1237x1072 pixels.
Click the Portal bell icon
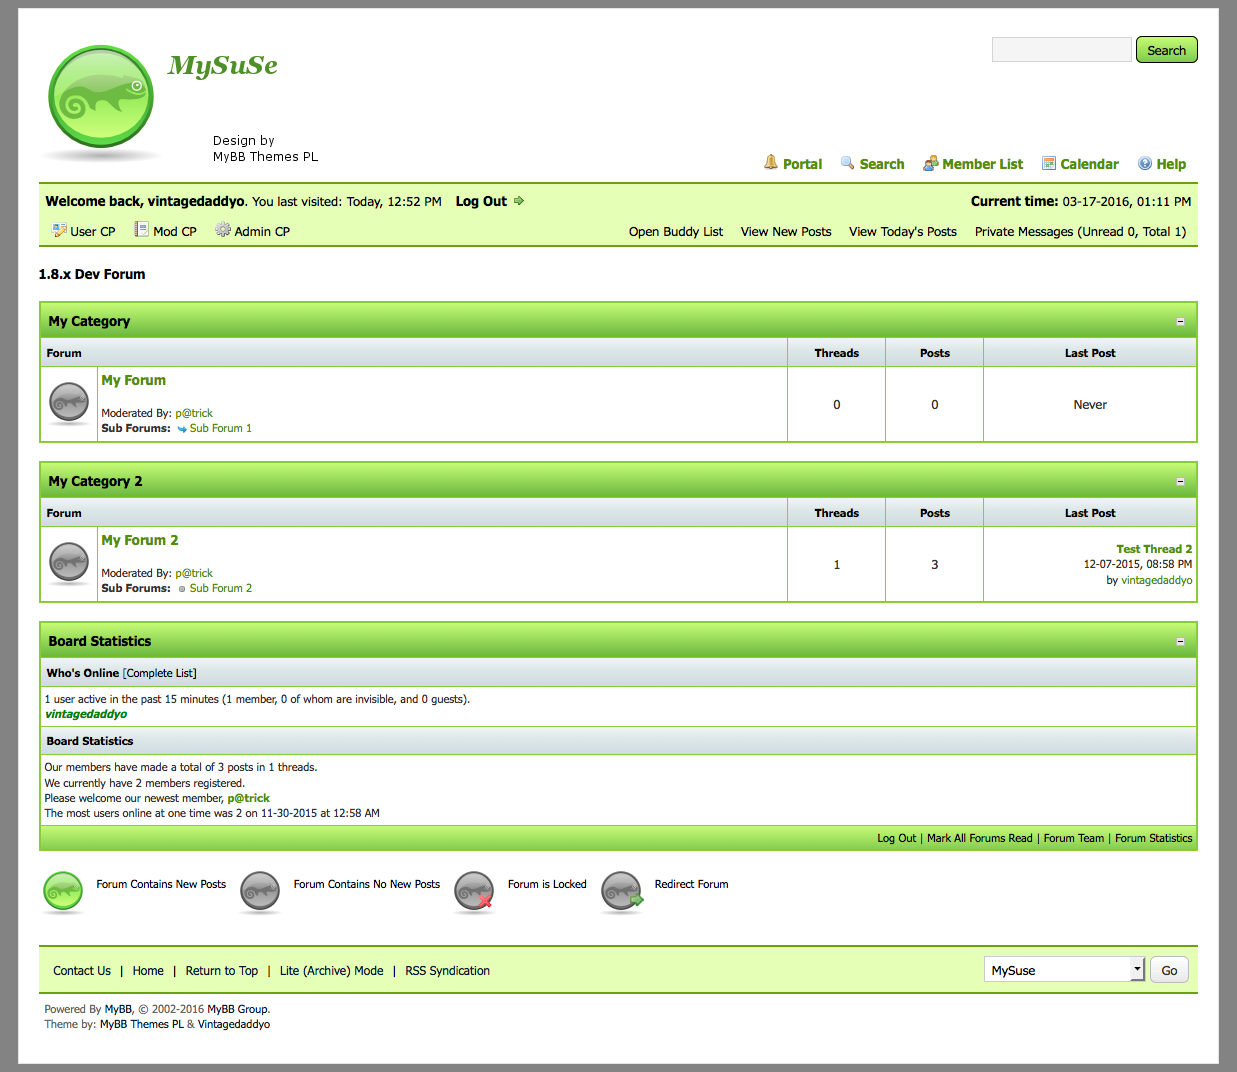click(x=771, y=162)
